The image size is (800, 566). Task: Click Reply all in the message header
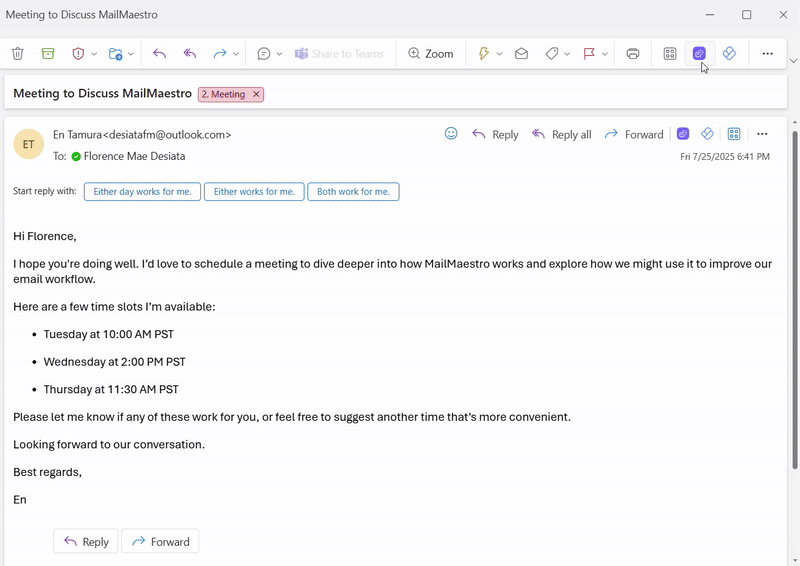click(561, 135)
